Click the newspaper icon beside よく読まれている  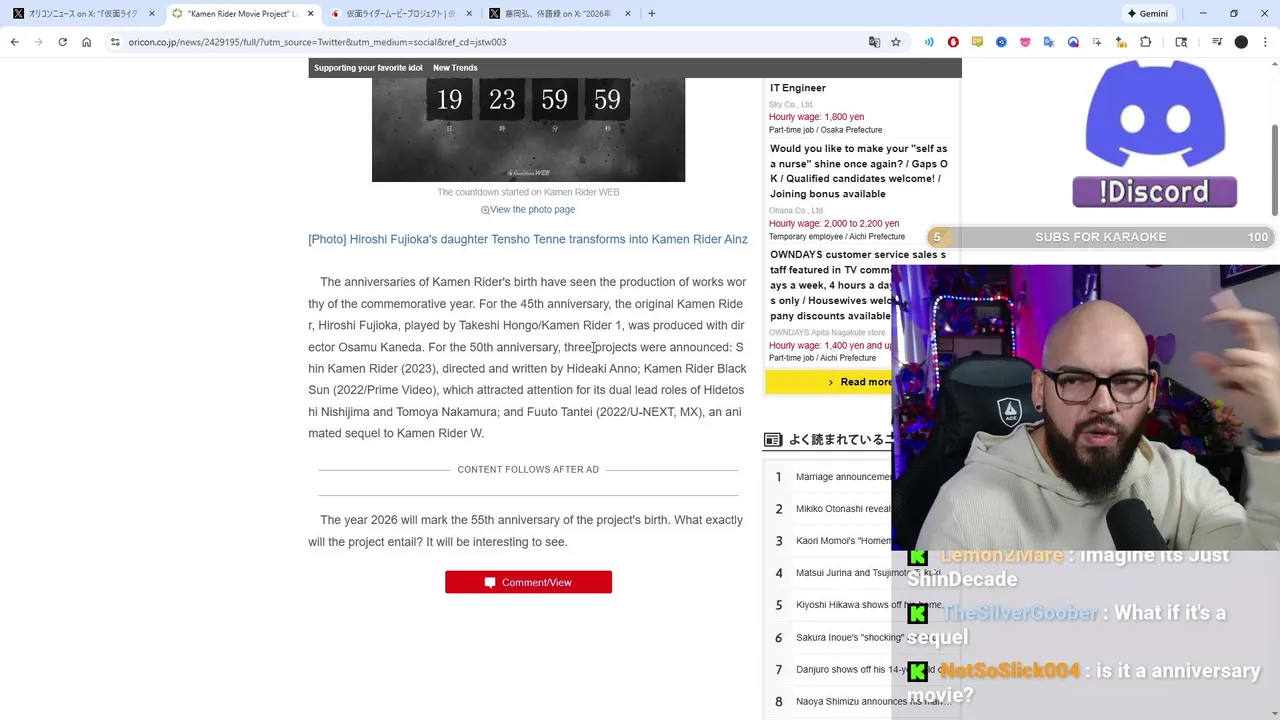[x=773, y=439]
